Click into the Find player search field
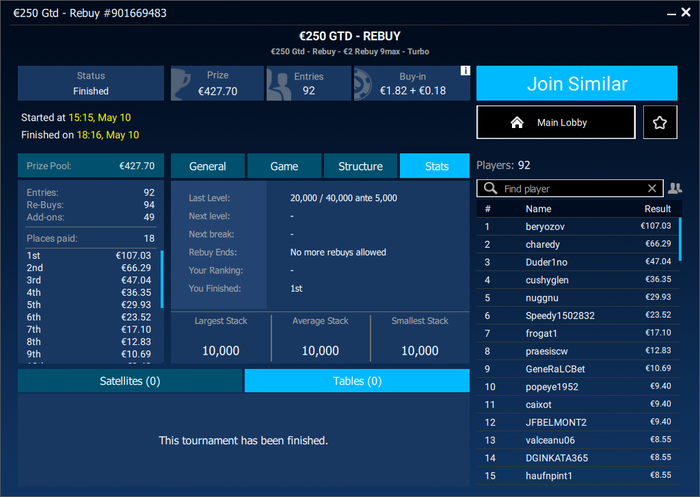Screen dimensions: 700x497 click(x=571, y=188)
